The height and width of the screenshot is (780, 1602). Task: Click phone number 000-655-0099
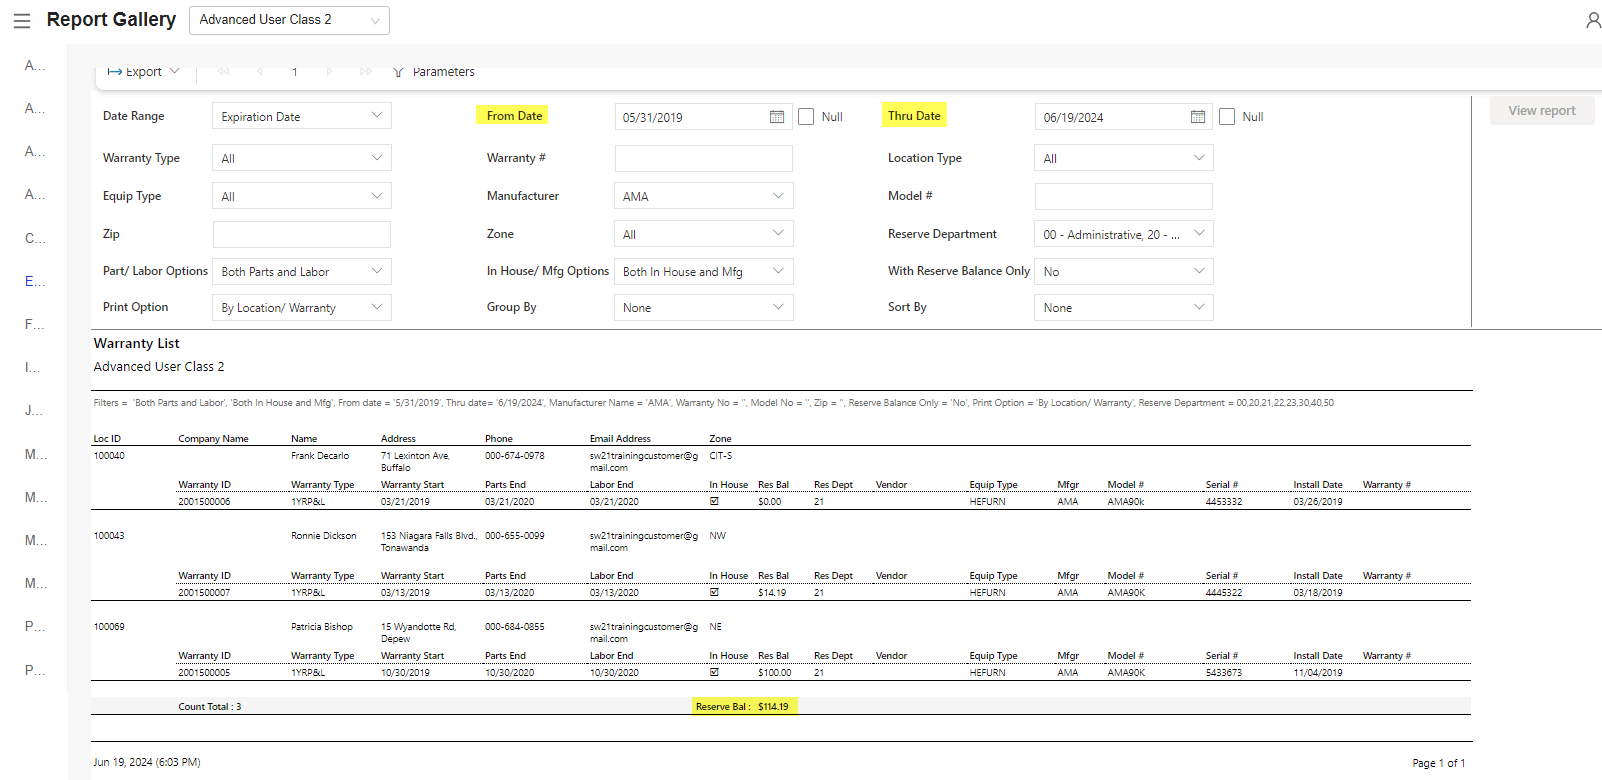pos(515,536)
